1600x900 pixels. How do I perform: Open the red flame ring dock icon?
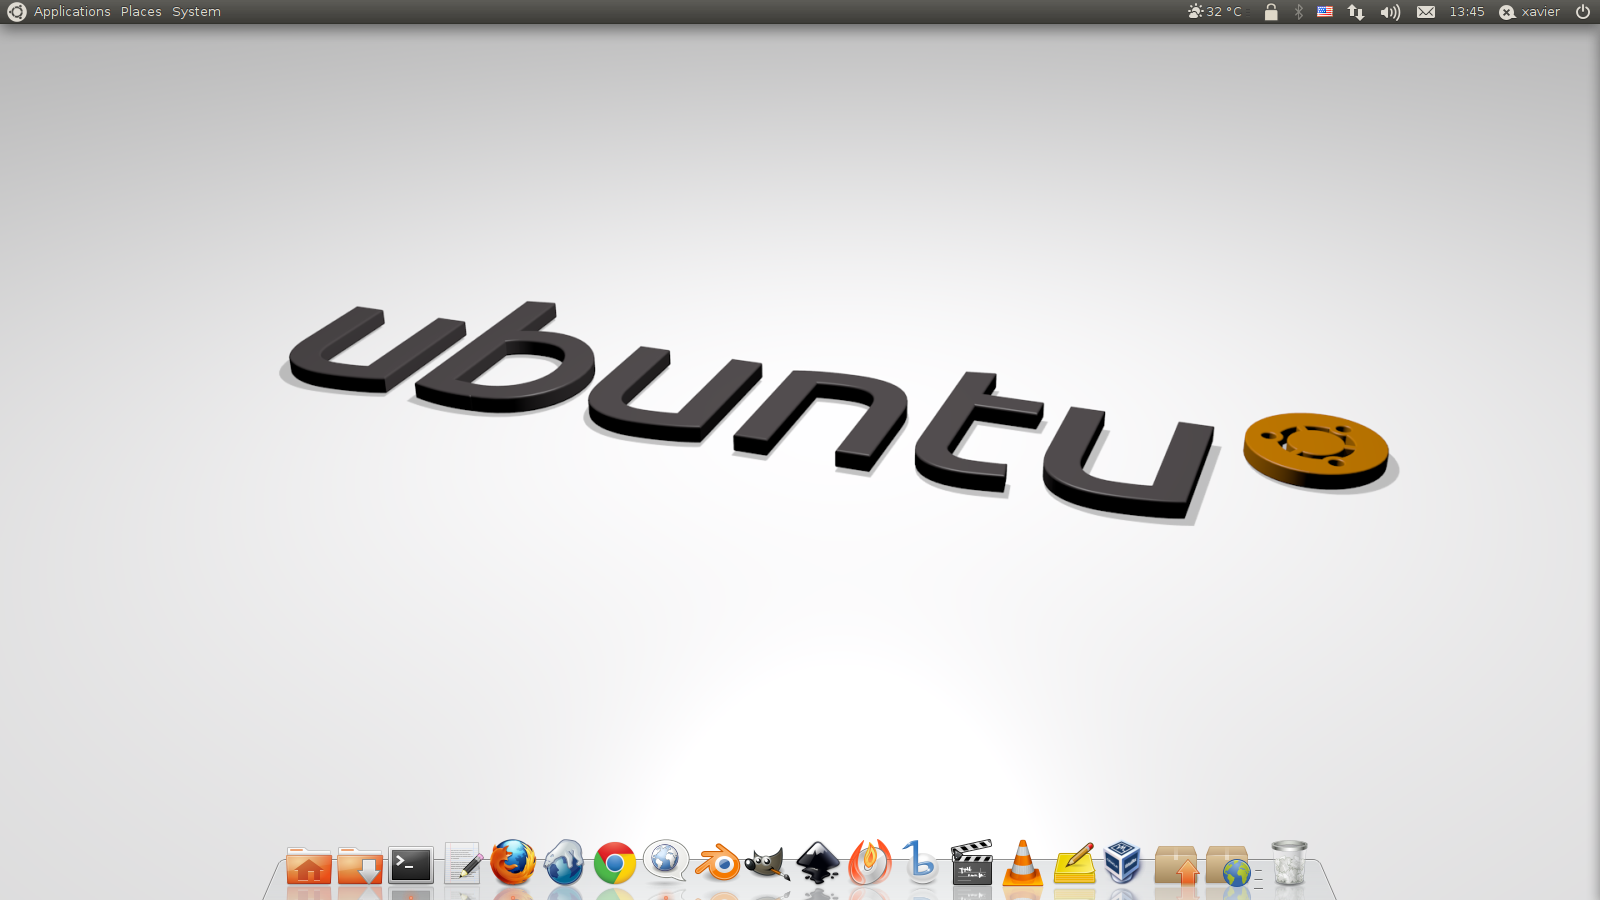coord(869,862)
